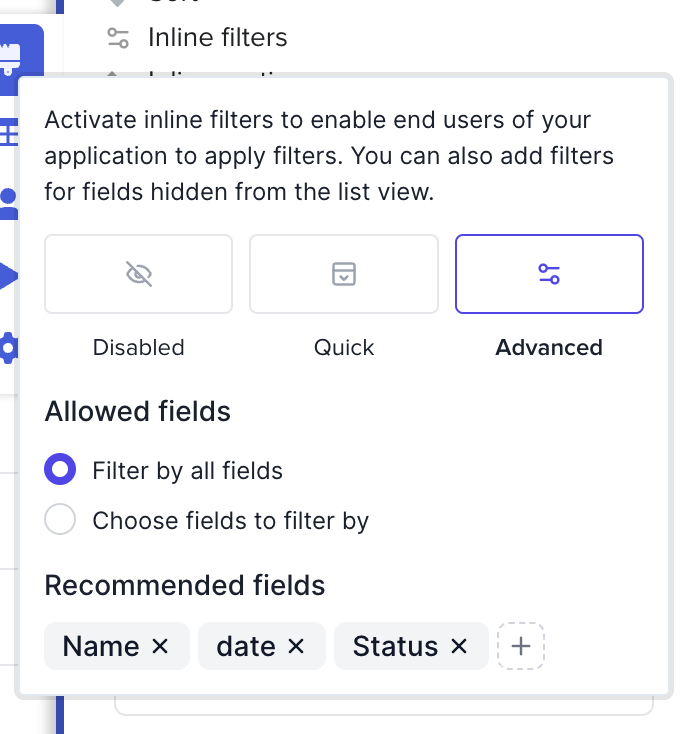Click the play icon in left sidebar
This screenshot has width=692, height=734.
tap(9, 276)
